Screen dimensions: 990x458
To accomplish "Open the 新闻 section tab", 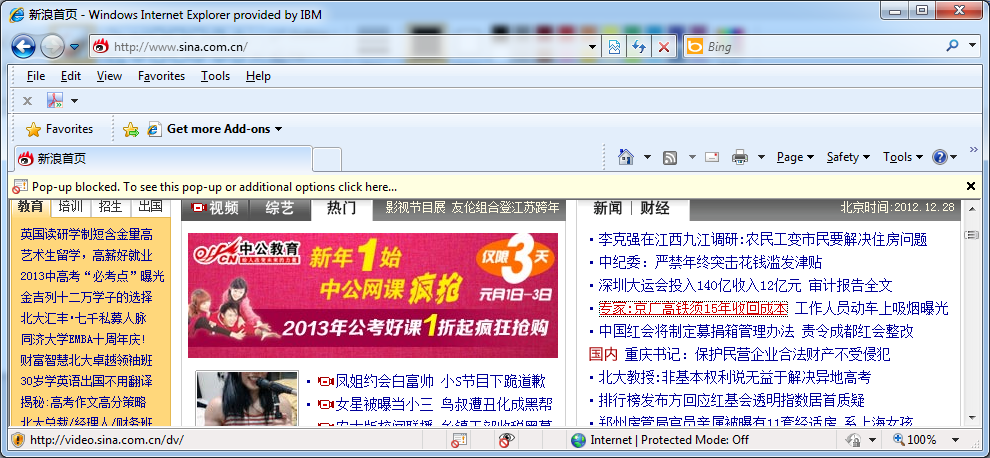I will coord(607,208).
